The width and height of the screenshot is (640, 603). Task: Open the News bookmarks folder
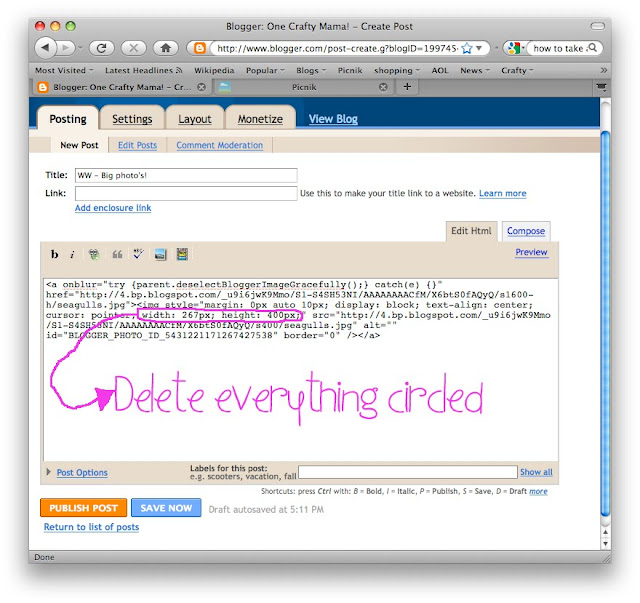pyautogui.click(x=475, y=70)
